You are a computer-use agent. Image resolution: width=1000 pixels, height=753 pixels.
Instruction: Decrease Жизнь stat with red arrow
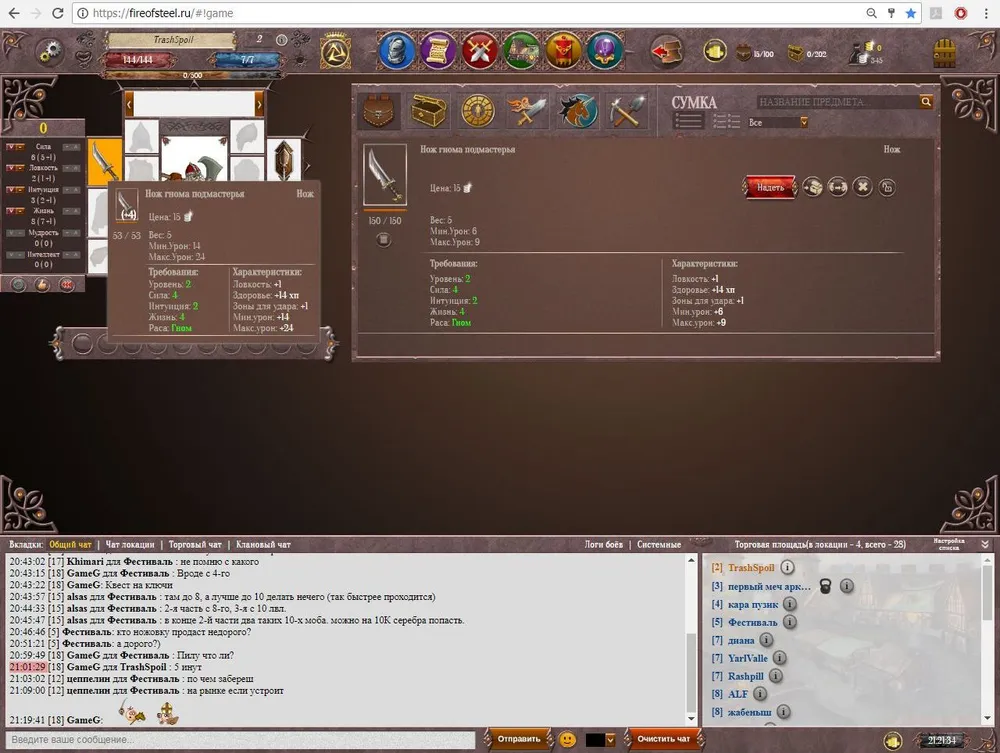(11, 211)
